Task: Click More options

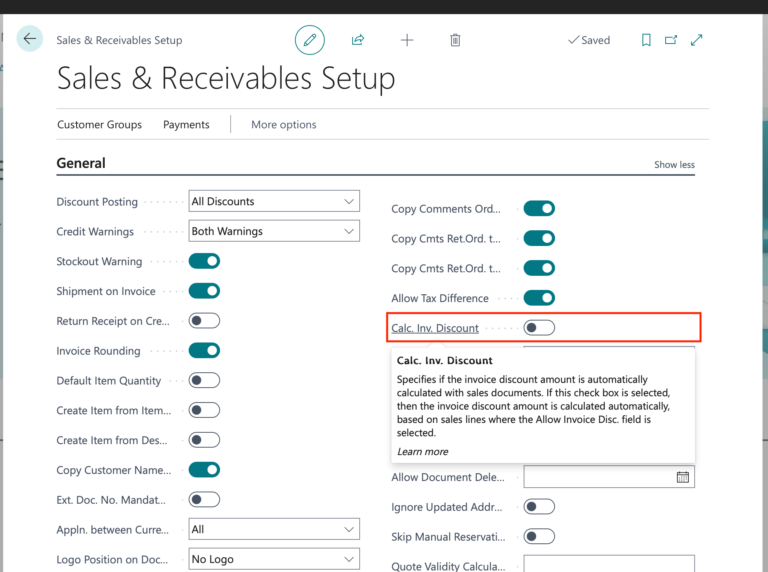Action: 284,125
